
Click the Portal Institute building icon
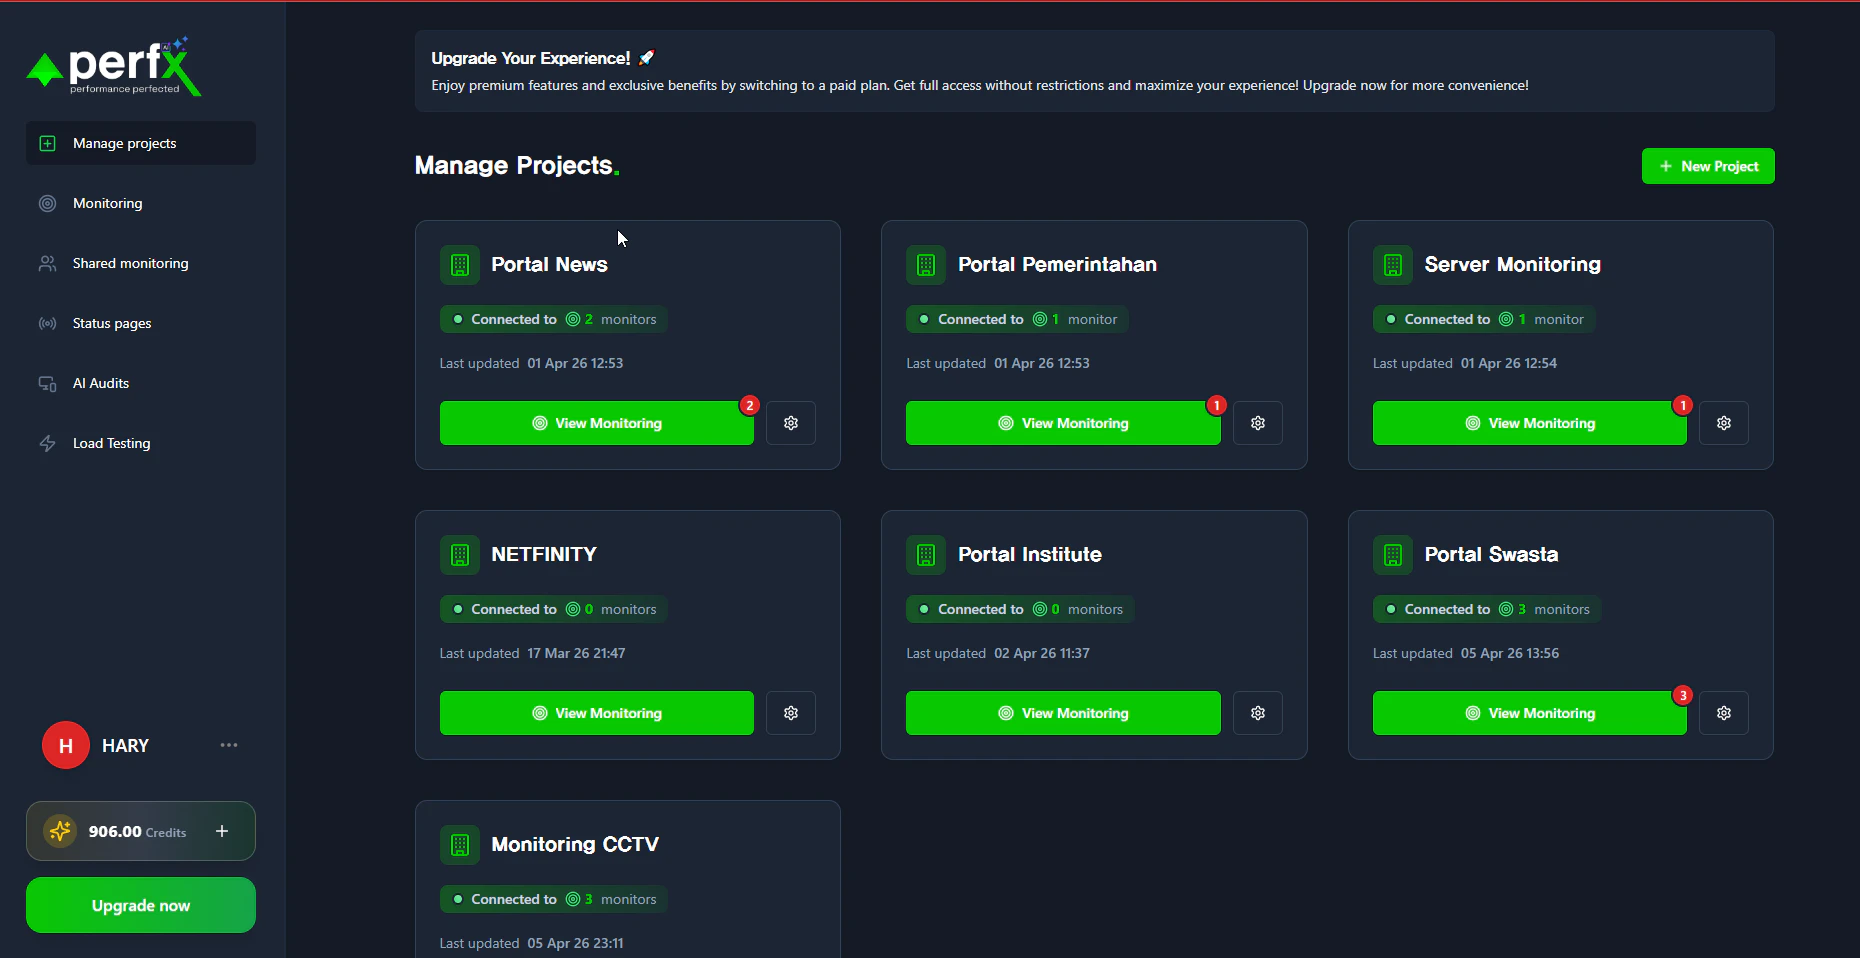coord(926,555)
